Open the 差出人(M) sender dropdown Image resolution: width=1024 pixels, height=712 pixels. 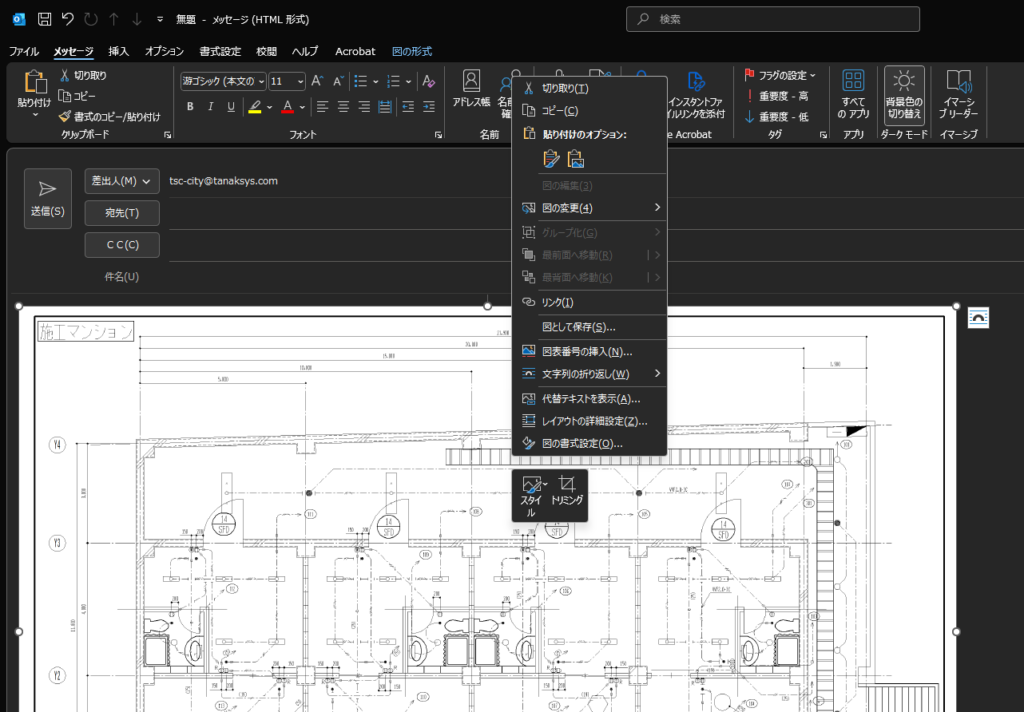pos(121,181)
